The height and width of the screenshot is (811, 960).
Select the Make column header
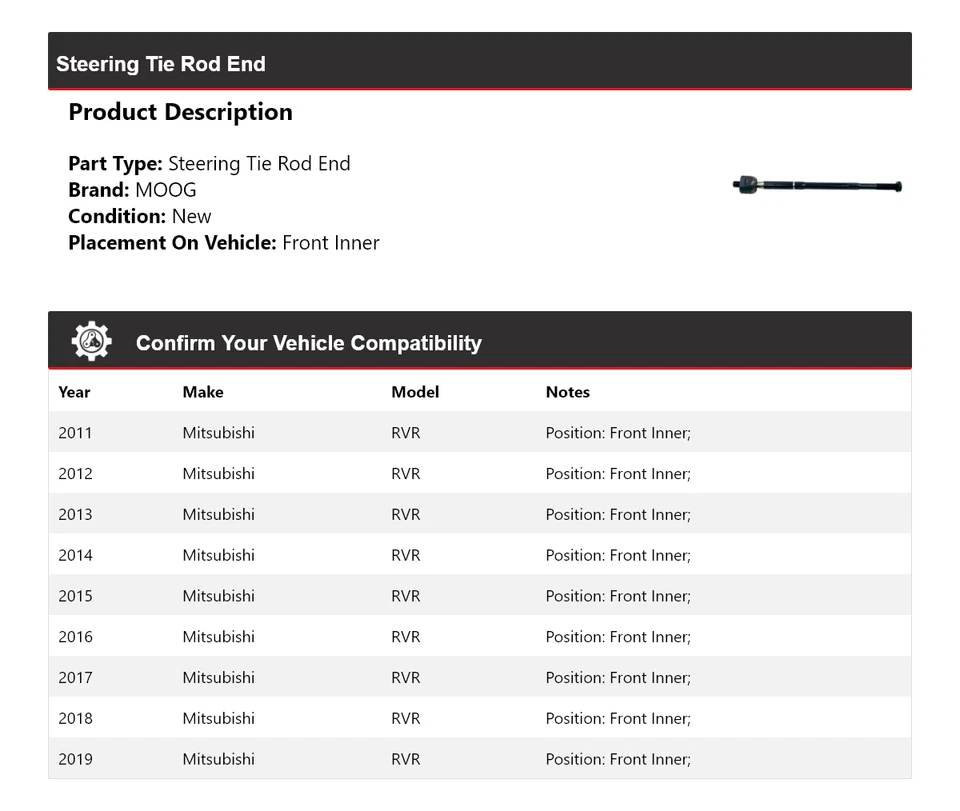point(203,392)
